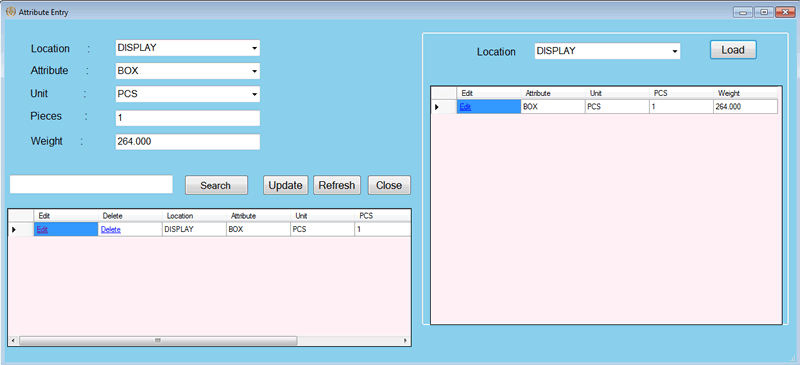Close the Attribute Entry window with the red X

tap(786, 12)
